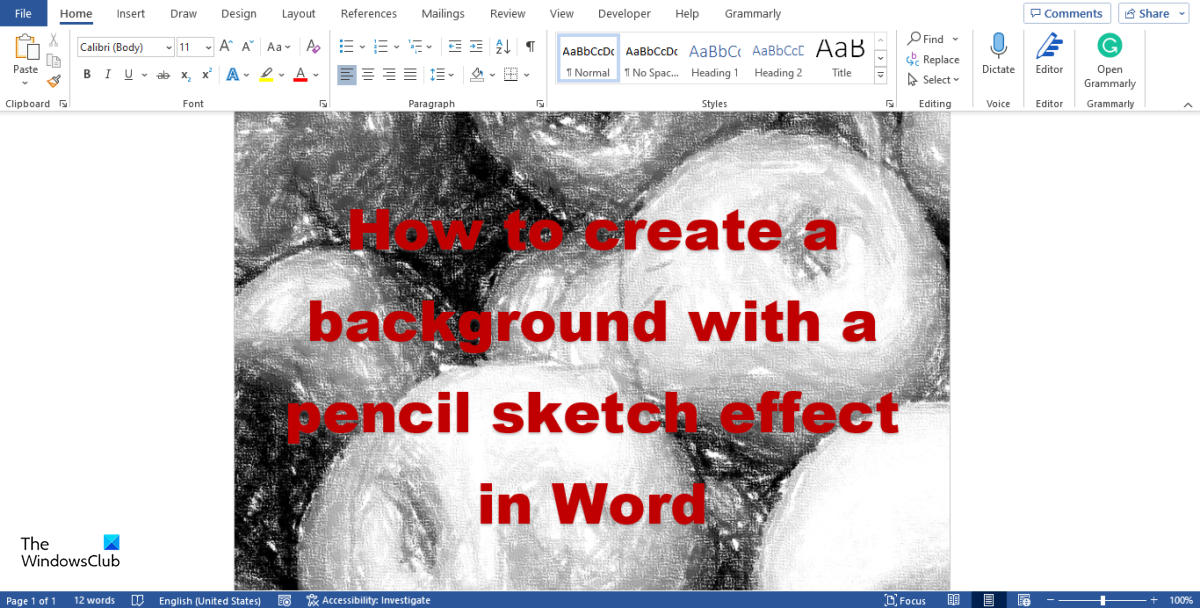Click the Increase Indent icon
Screen dimensions: 1200x608
tap(477, 47)
